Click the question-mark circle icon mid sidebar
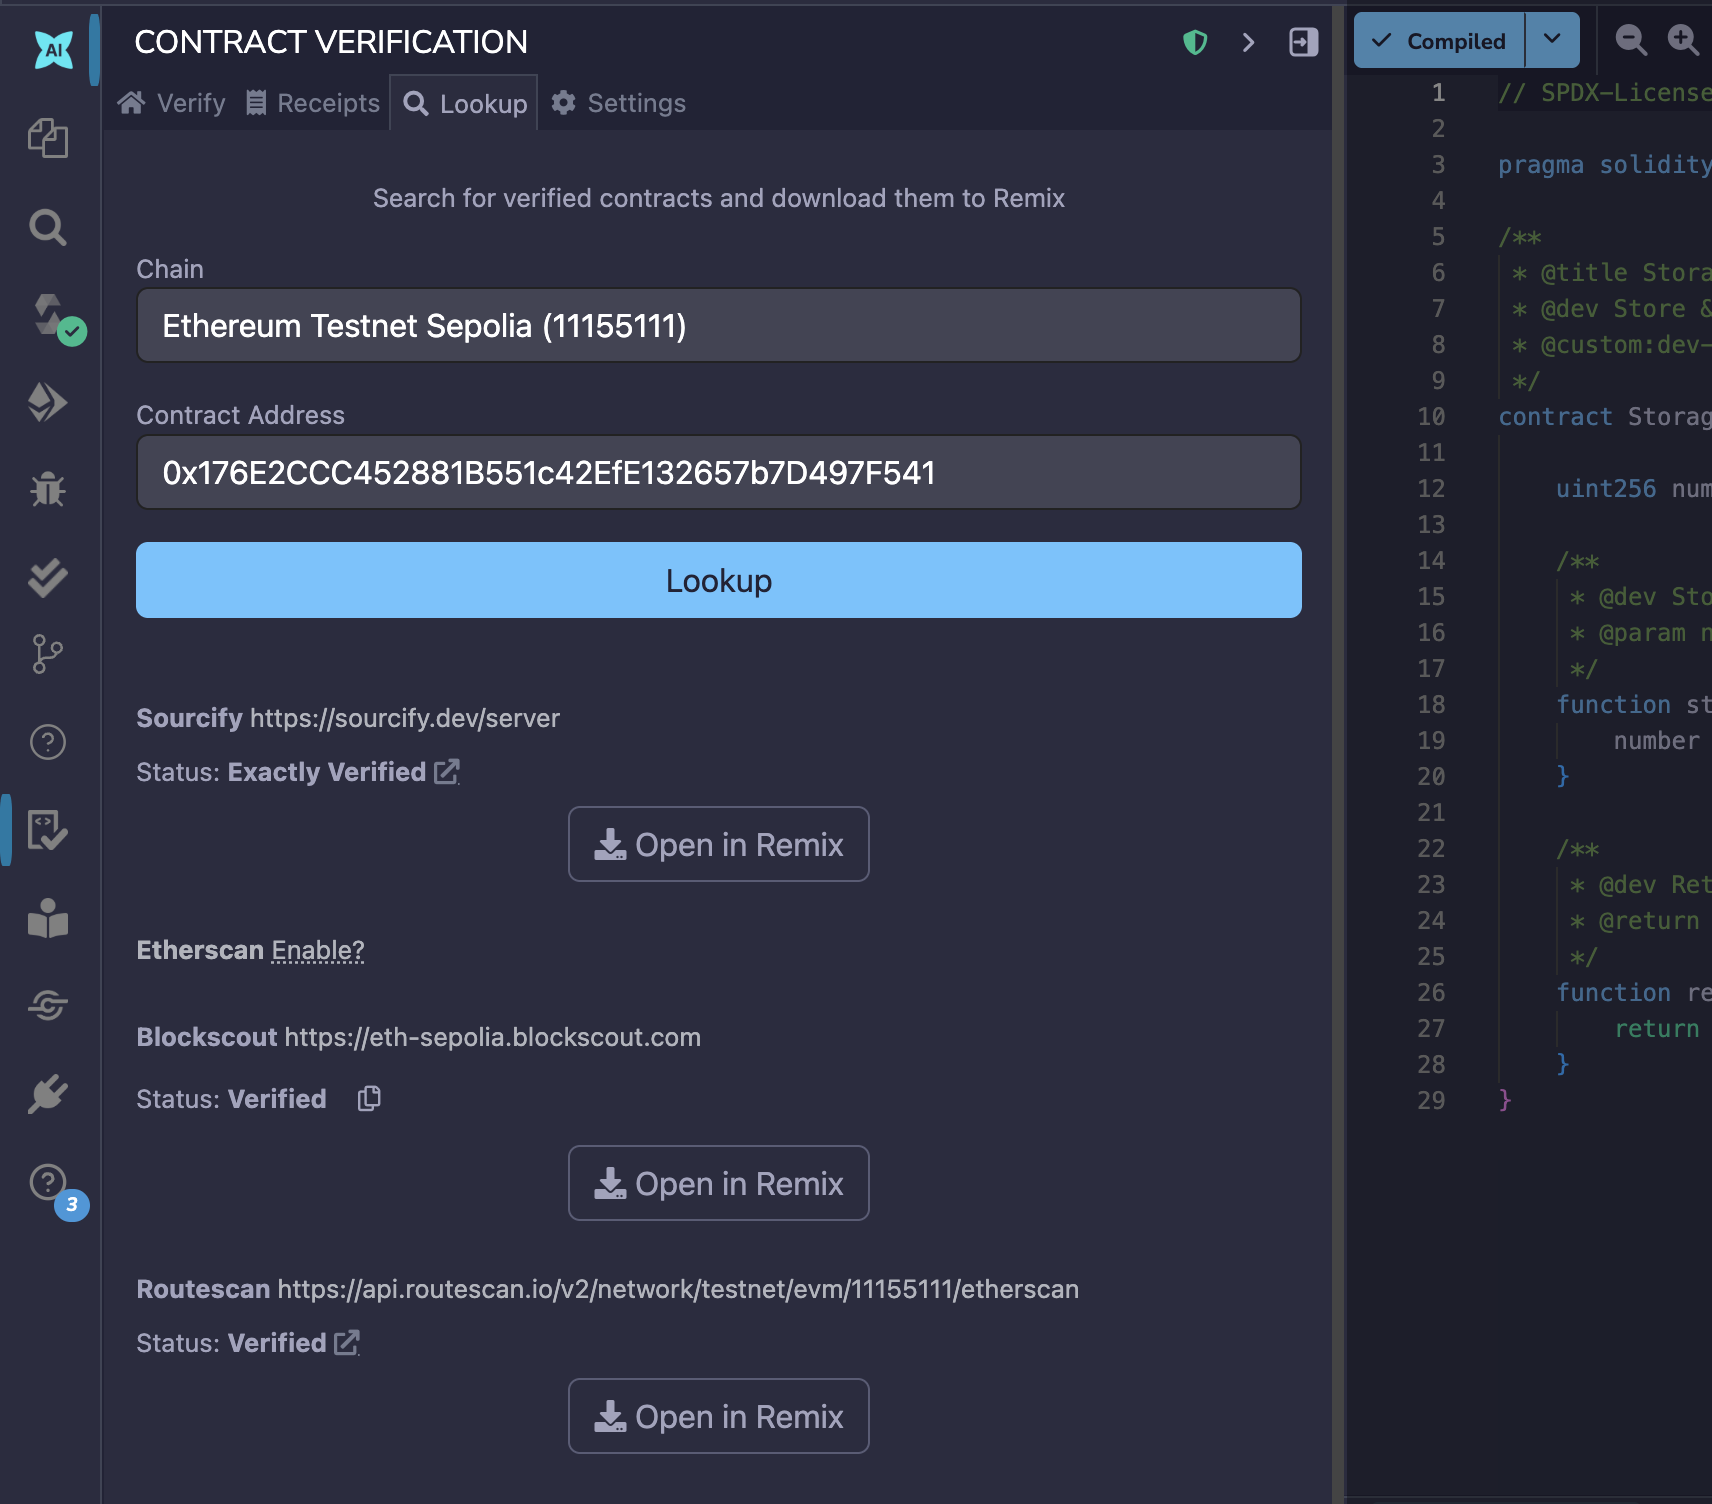This screenshot has height=1504, width=1712. coord(47,742)
